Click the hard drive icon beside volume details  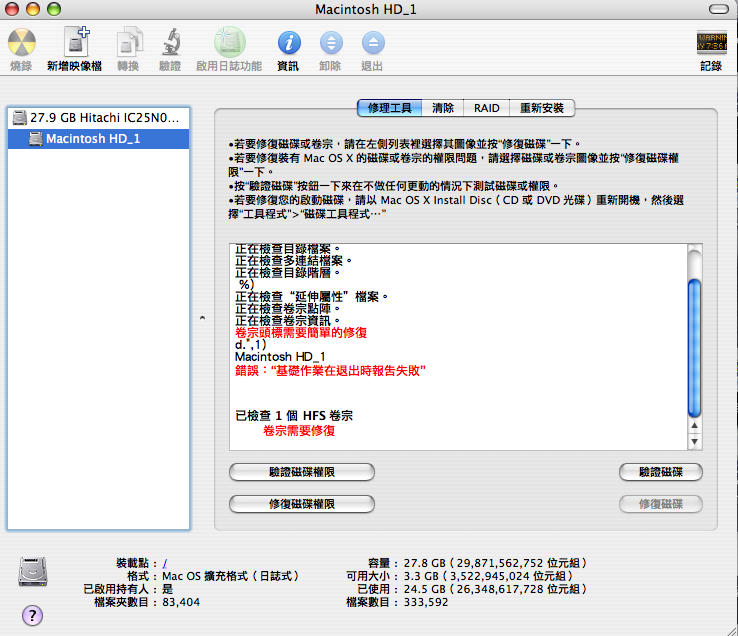[32, 571]
